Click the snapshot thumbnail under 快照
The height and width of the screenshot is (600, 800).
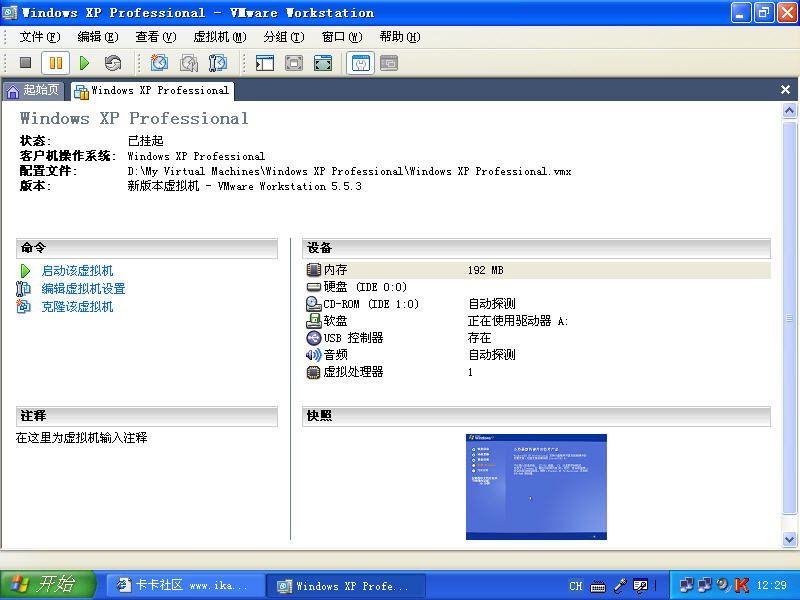coord(536,487)
